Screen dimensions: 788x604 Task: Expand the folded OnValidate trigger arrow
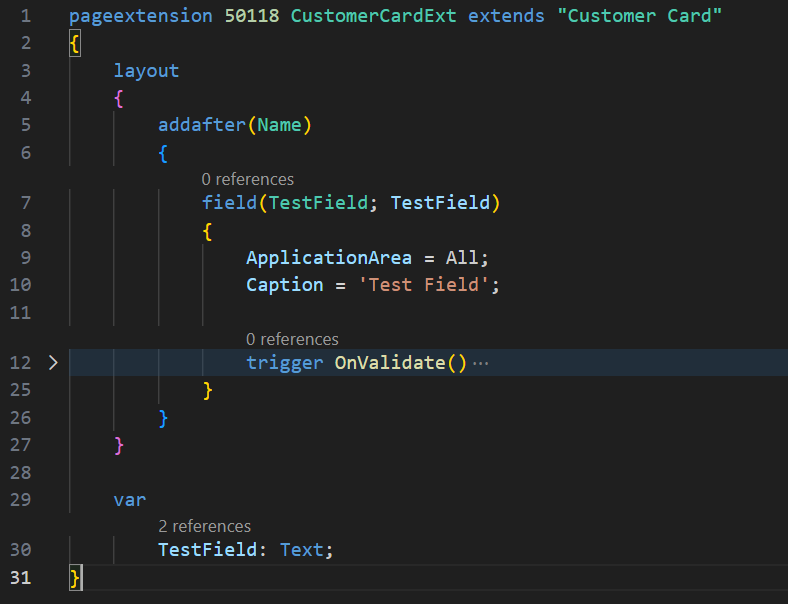pyautogui.click(x=54, y=363)
